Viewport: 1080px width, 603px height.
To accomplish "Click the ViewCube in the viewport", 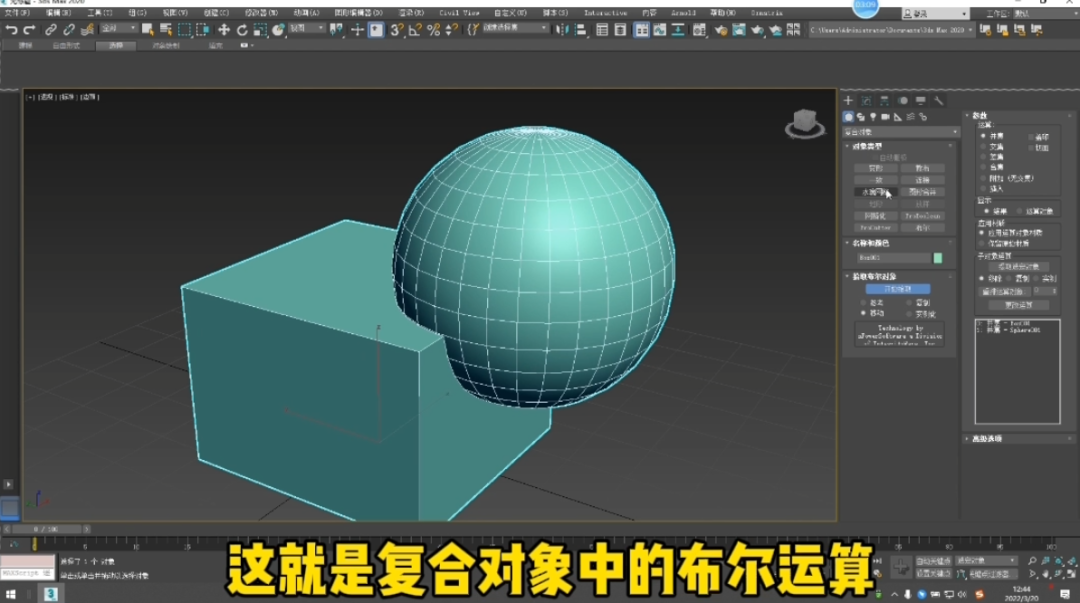I will point(804,123).
